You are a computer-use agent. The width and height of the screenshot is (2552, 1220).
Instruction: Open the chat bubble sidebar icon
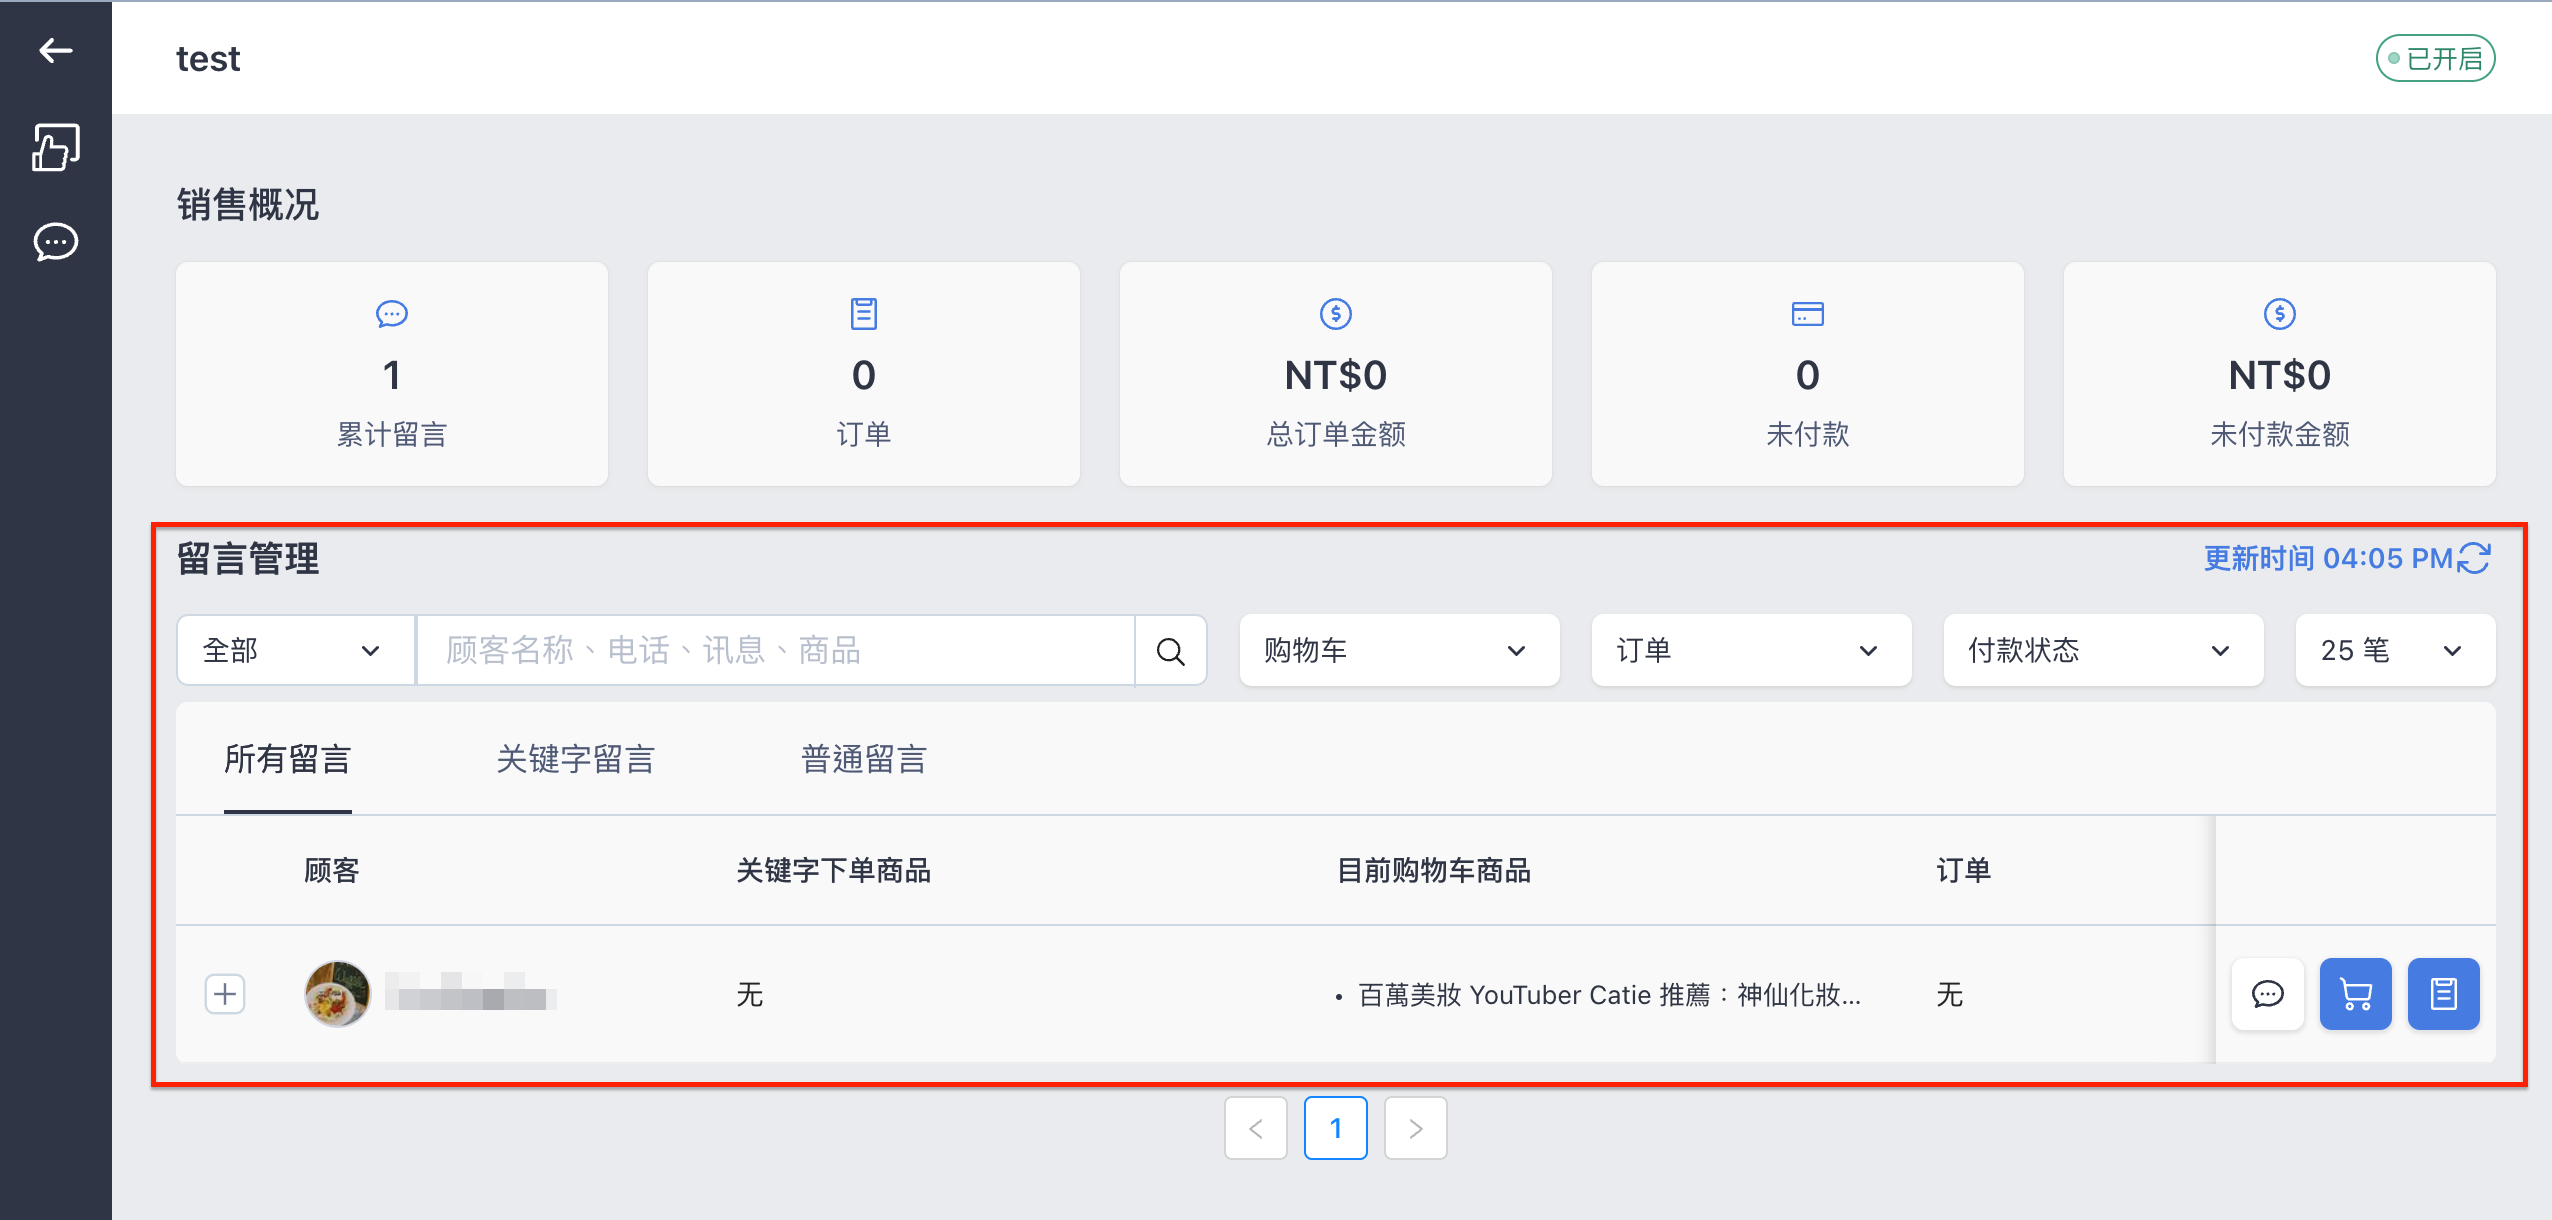[56, 241]
